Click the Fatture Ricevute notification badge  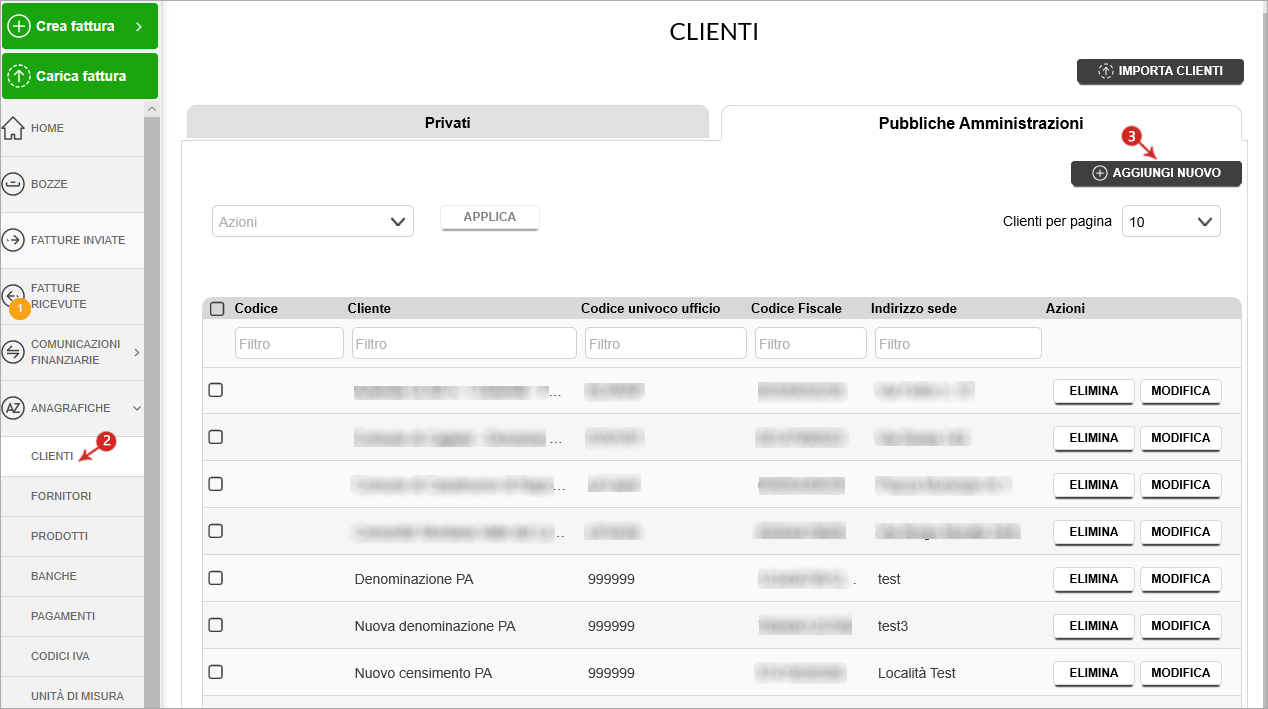[x=18, y=310]
